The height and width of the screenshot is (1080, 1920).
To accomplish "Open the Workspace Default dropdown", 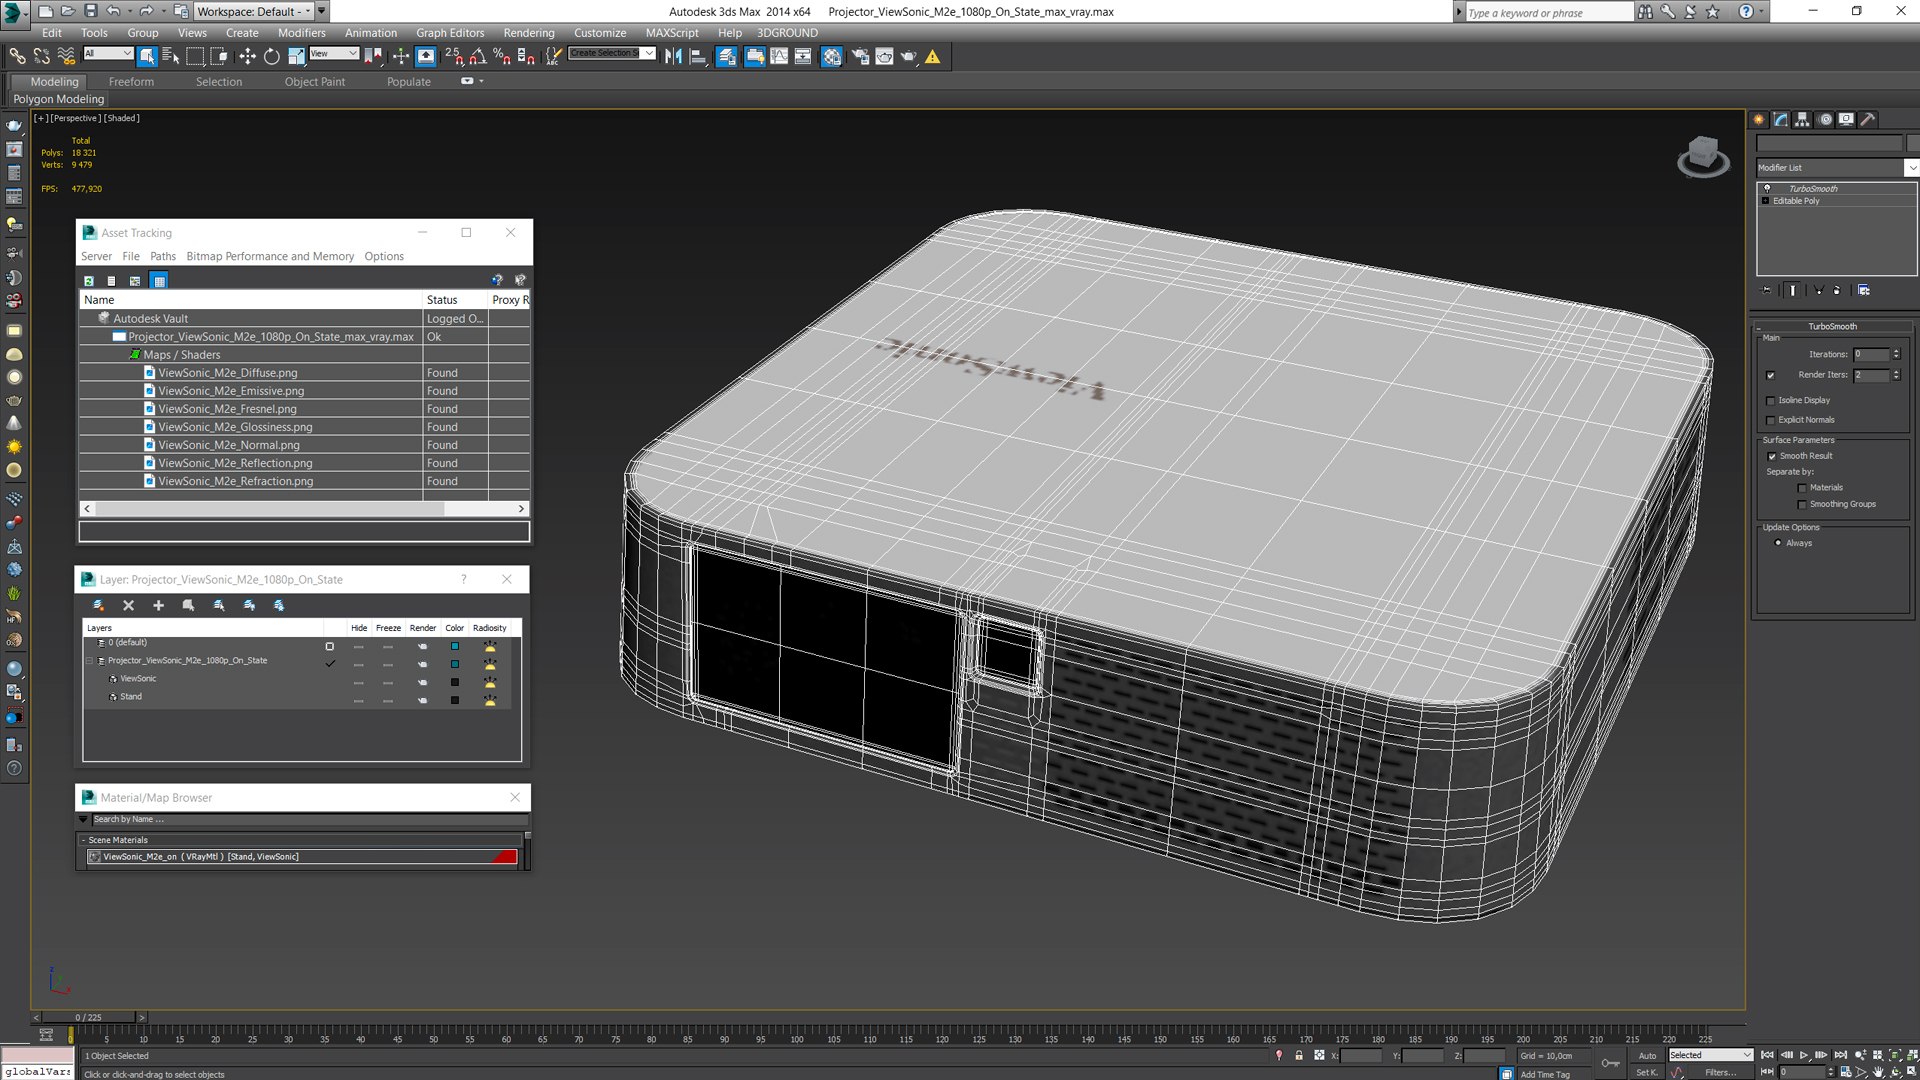I will [254, 11].
